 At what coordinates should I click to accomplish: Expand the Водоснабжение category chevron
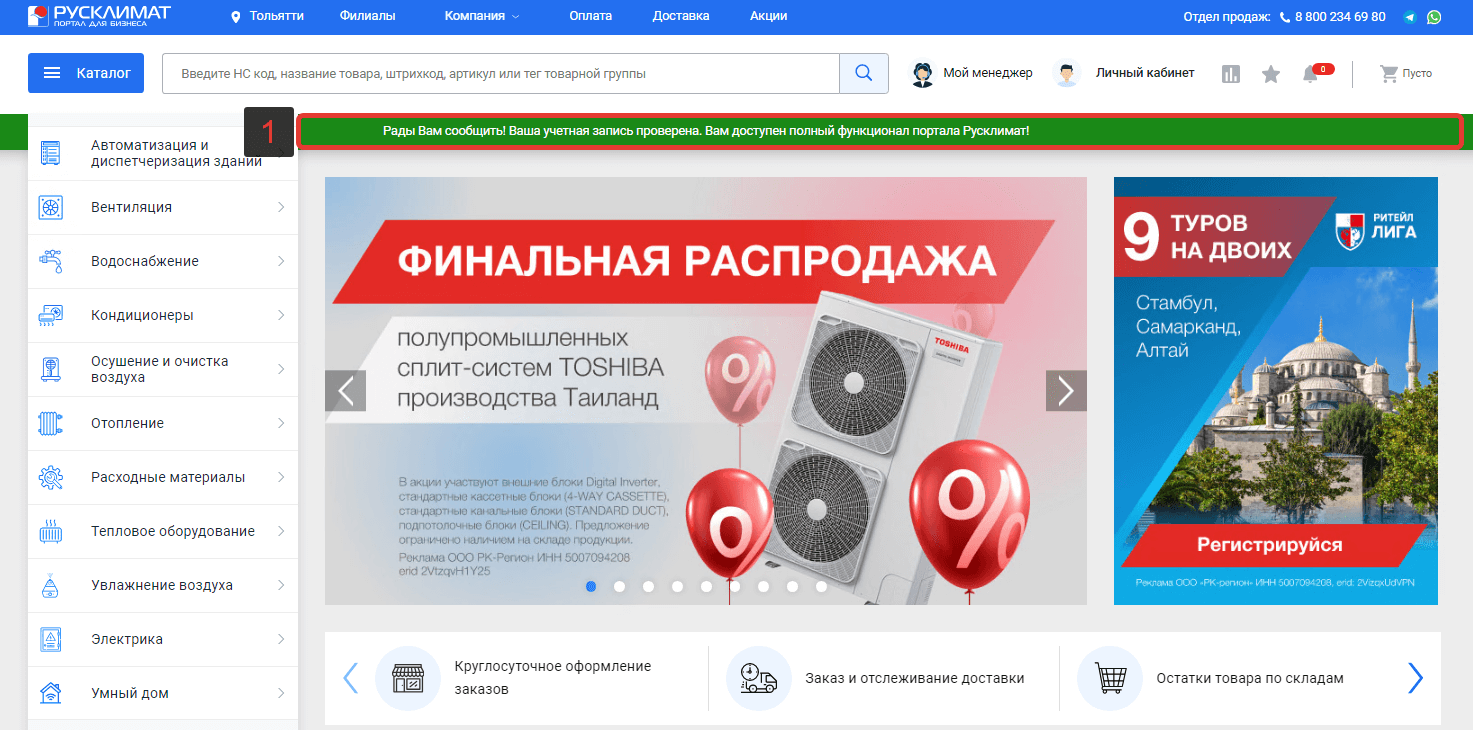tap(281, 261)
